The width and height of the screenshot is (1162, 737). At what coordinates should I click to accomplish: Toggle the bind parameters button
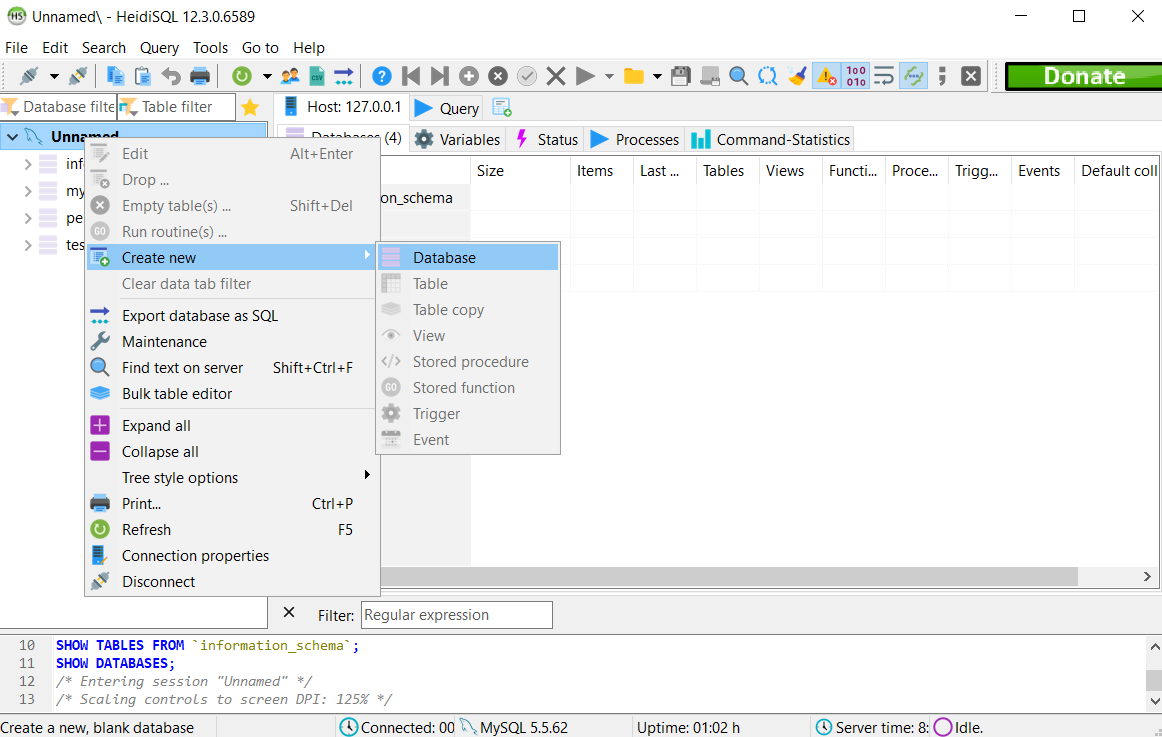(914, 76)
